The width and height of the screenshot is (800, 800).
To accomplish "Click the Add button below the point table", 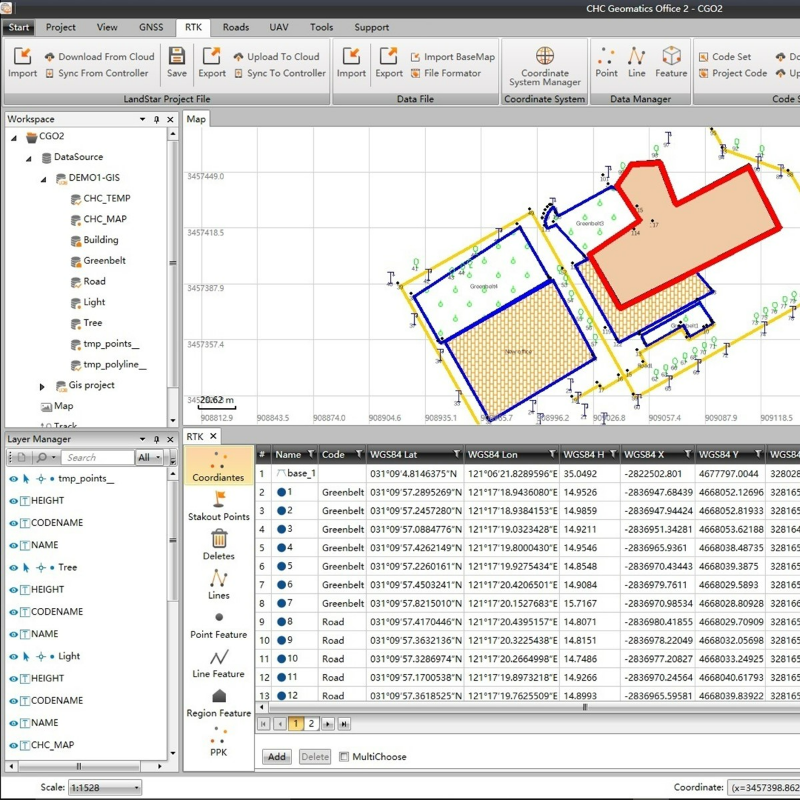I will (x=276, y=757).
